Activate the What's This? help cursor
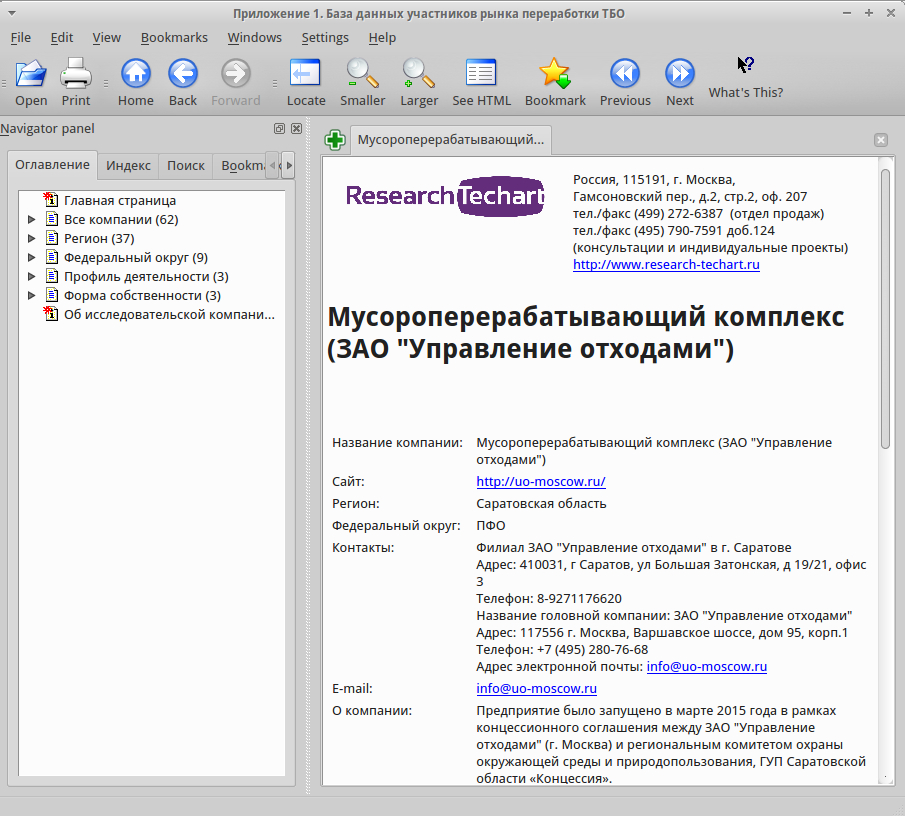 click(746, 65)
